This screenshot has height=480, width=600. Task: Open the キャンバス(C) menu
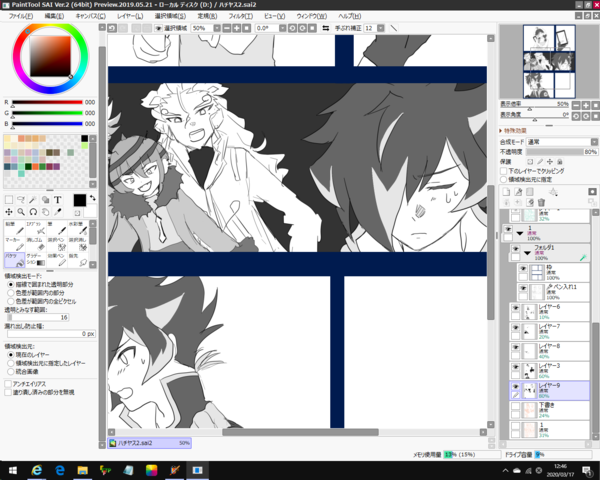(90, 16)
